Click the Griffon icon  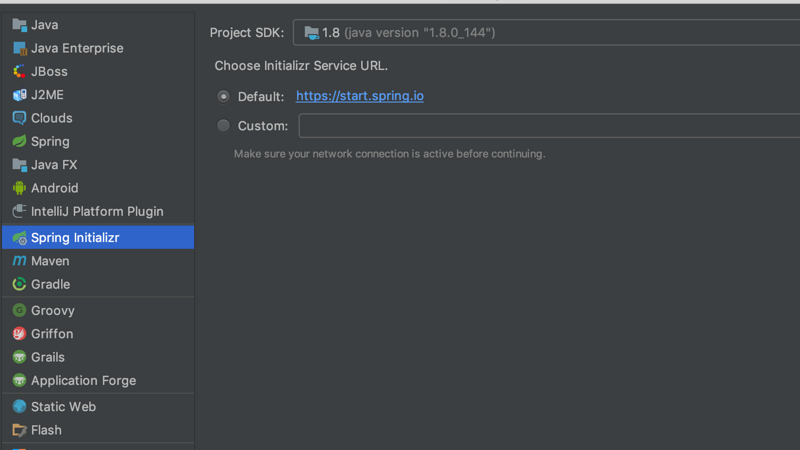point(19,334)
